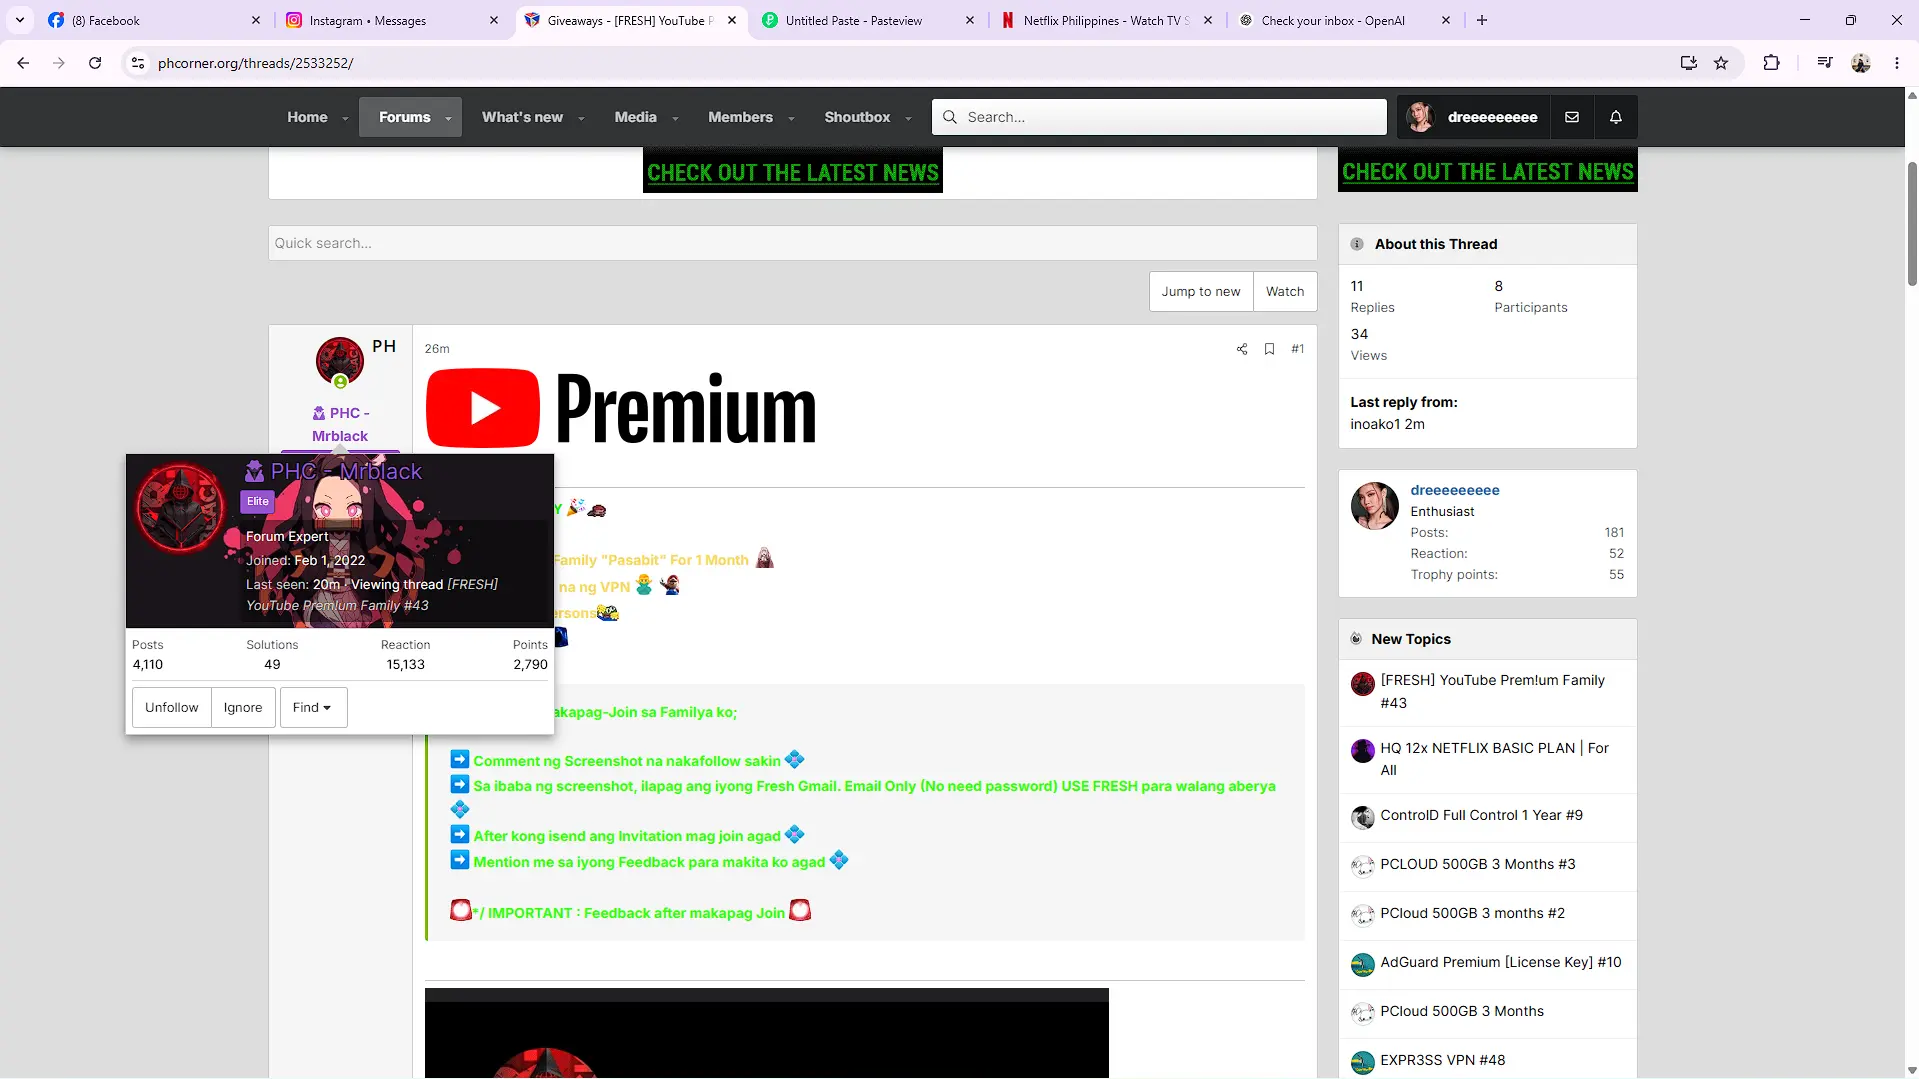The width and height of the screenshot is (1919, 1079).
Task: Open the tab search arrow at top left
Action: [20, 20]
